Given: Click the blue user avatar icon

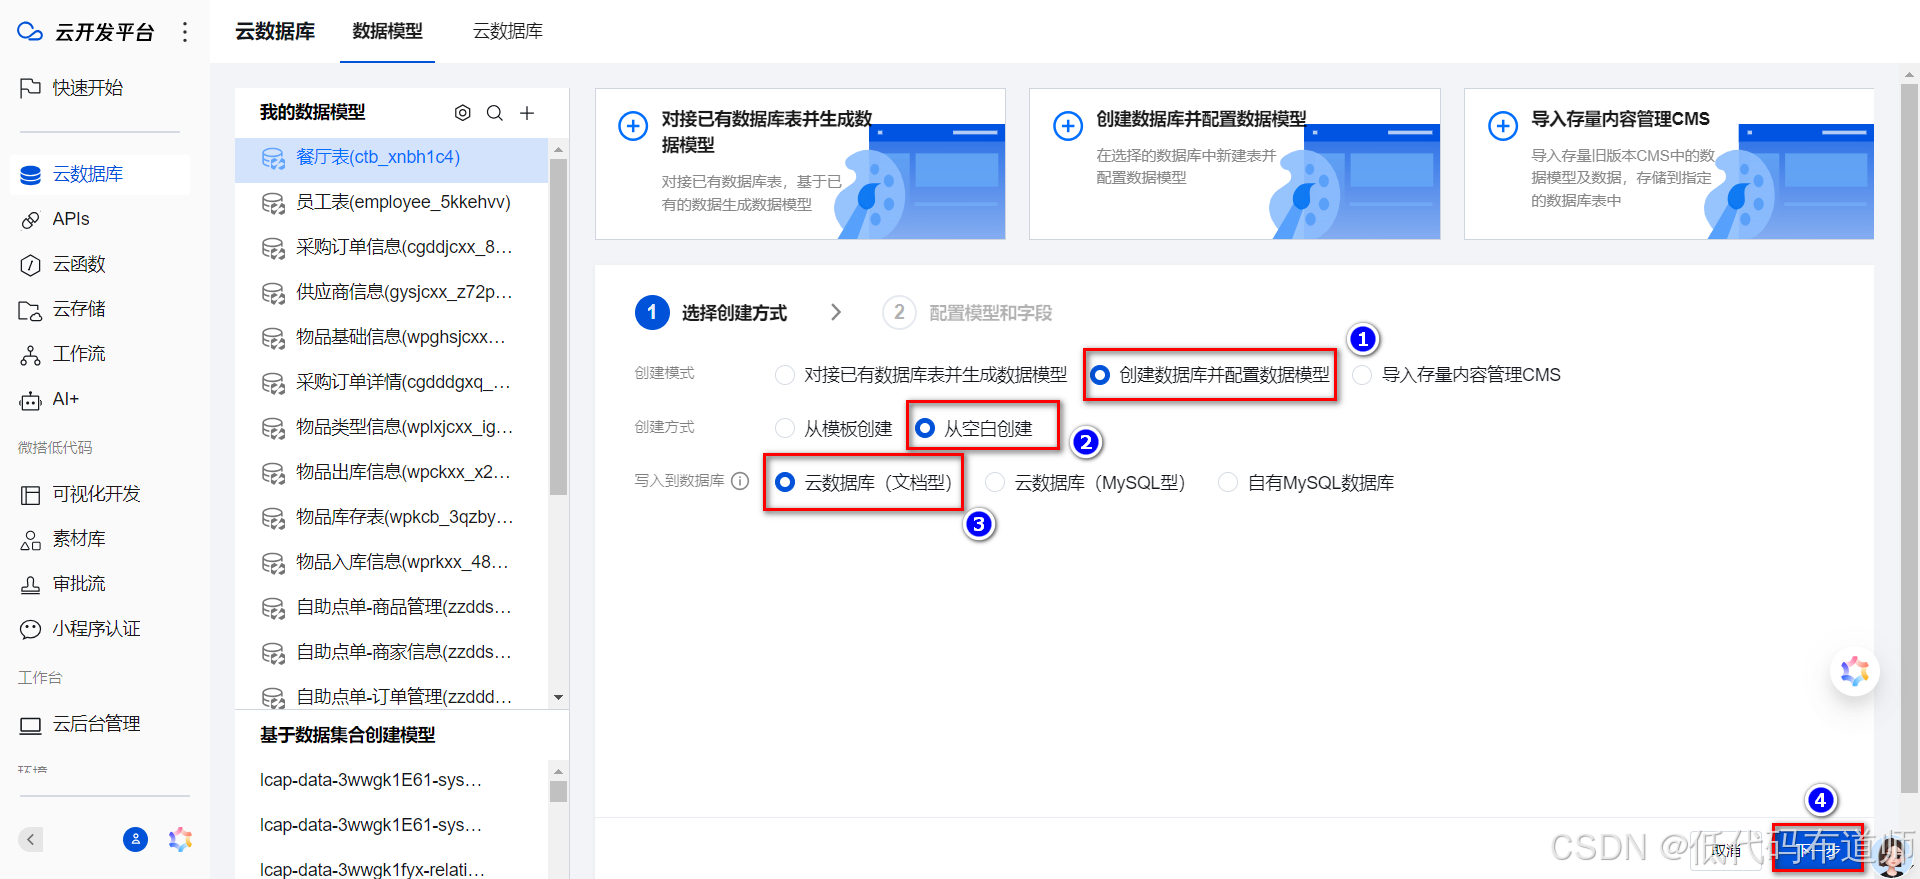Looking at the screenshot, I should [135, 839].
